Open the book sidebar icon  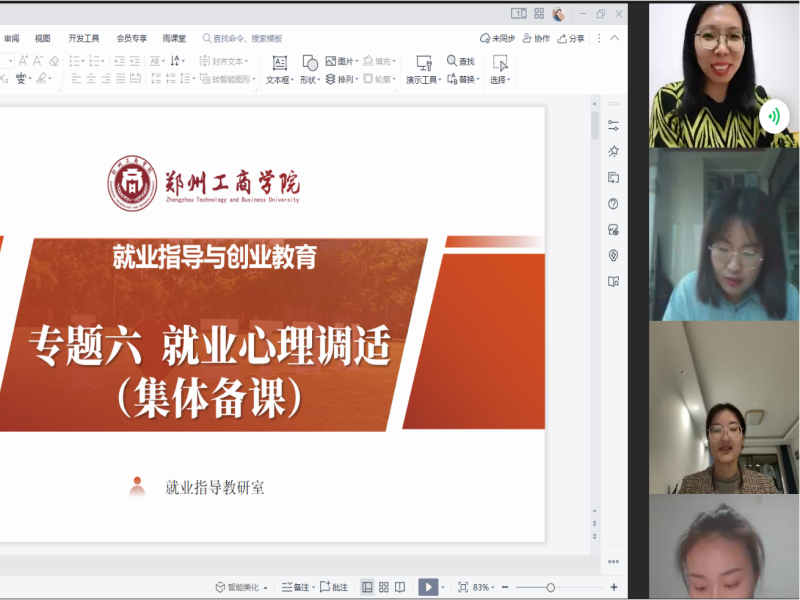(613, 281)
